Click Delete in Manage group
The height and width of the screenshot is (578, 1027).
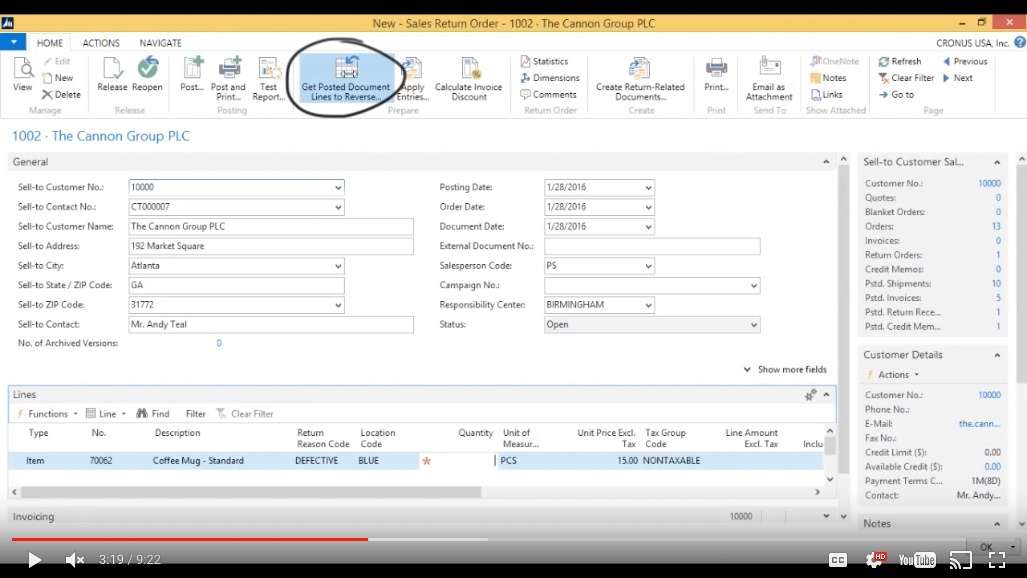(x=62, y=94)
